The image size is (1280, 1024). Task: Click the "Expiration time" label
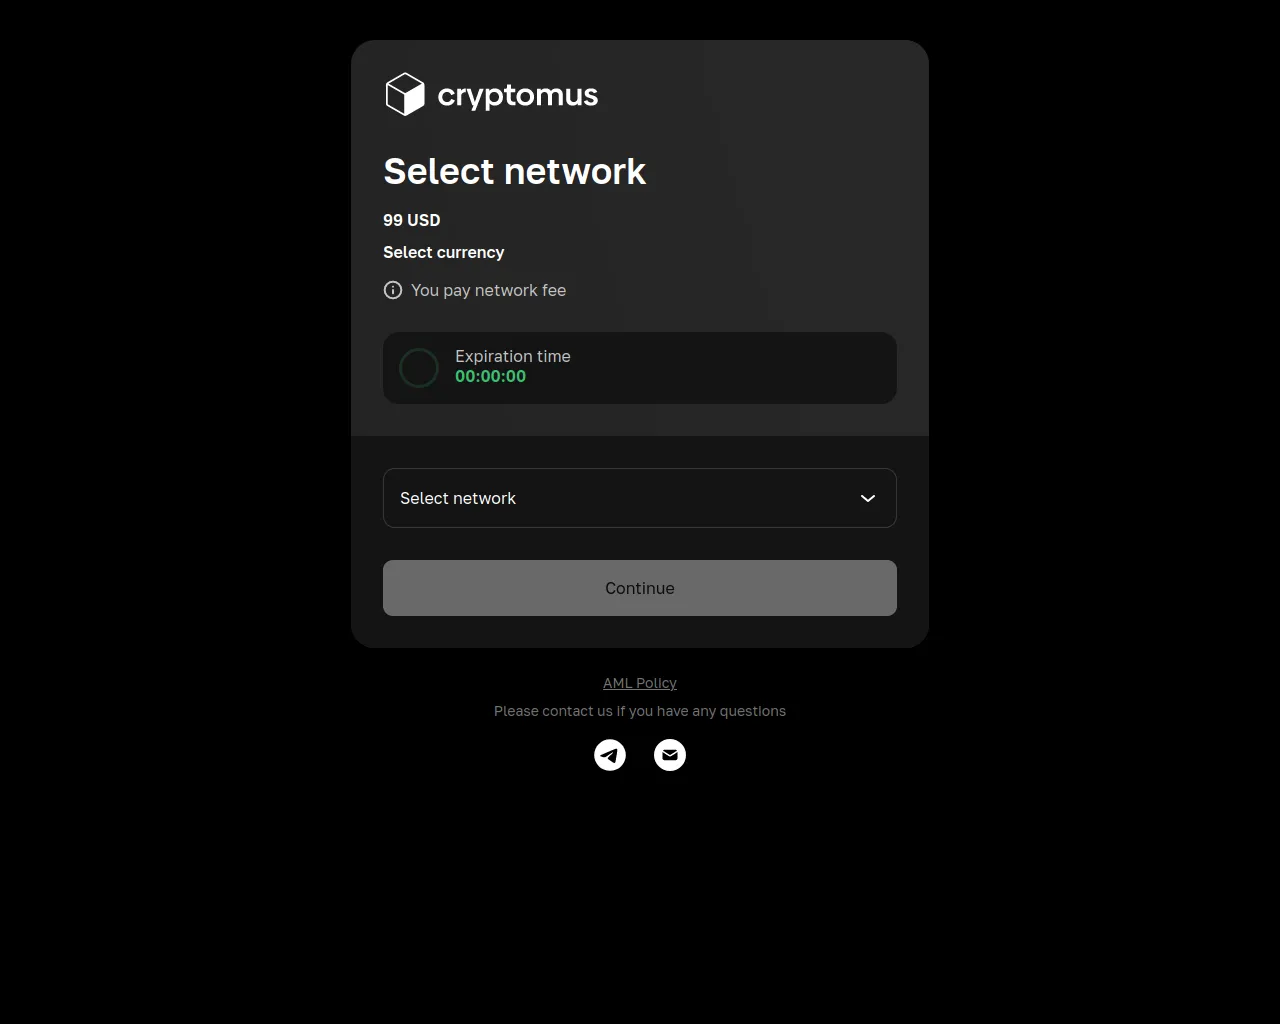tap(513, 356)
